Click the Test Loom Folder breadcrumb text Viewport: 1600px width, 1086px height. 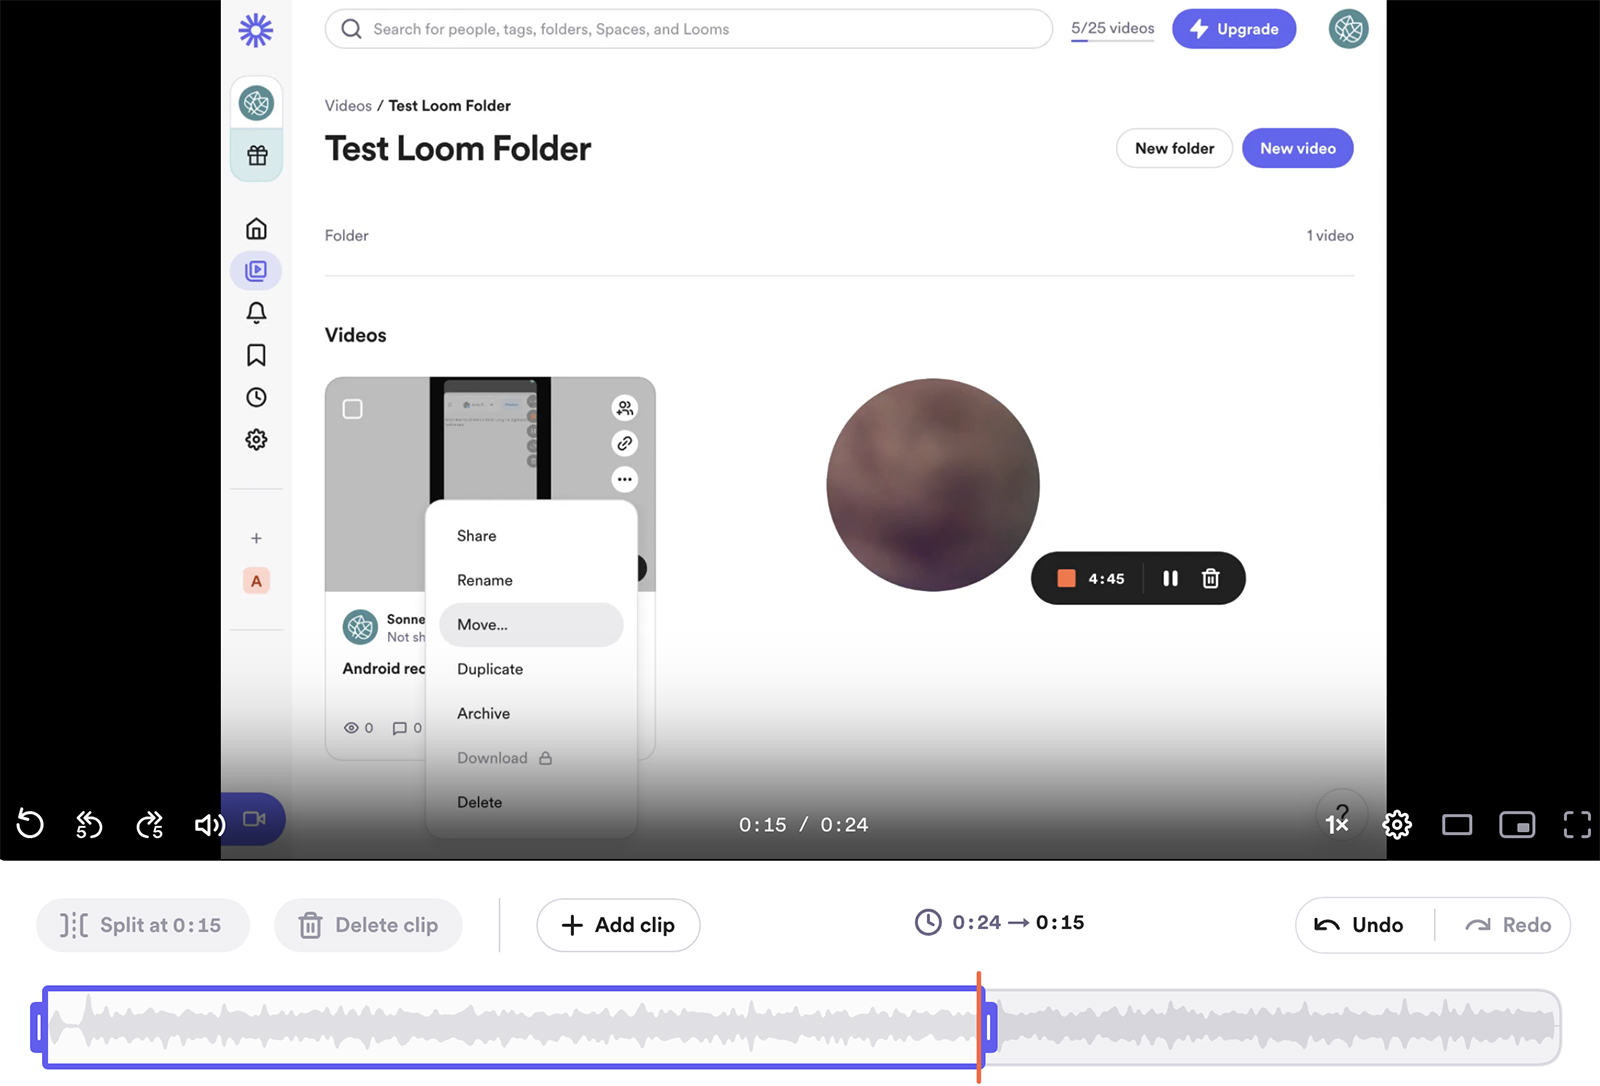pos(449,106)
